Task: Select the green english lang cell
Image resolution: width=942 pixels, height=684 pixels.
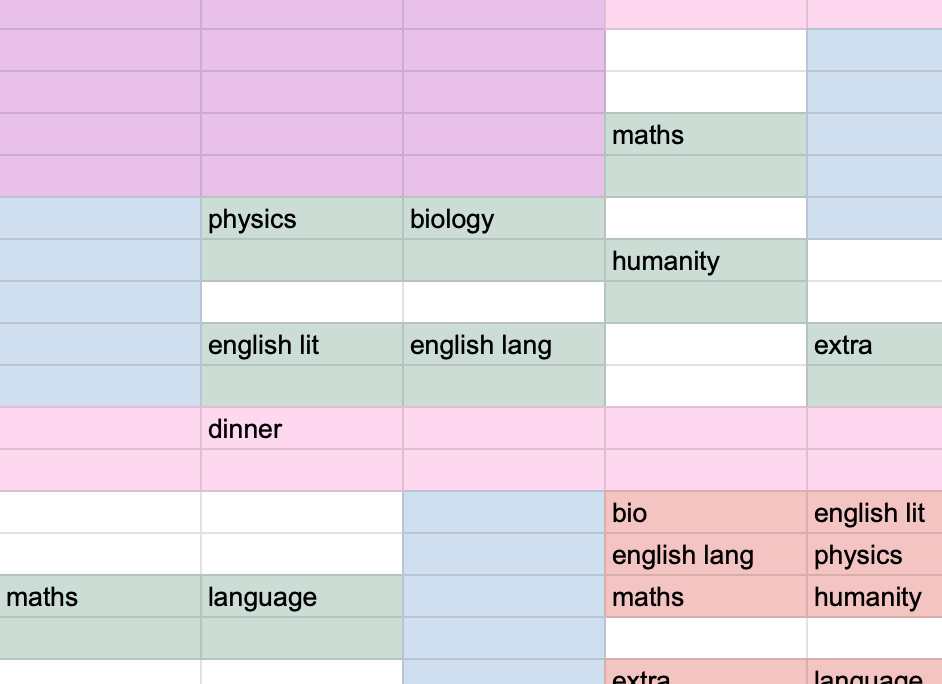Action: tap(503, 345)
